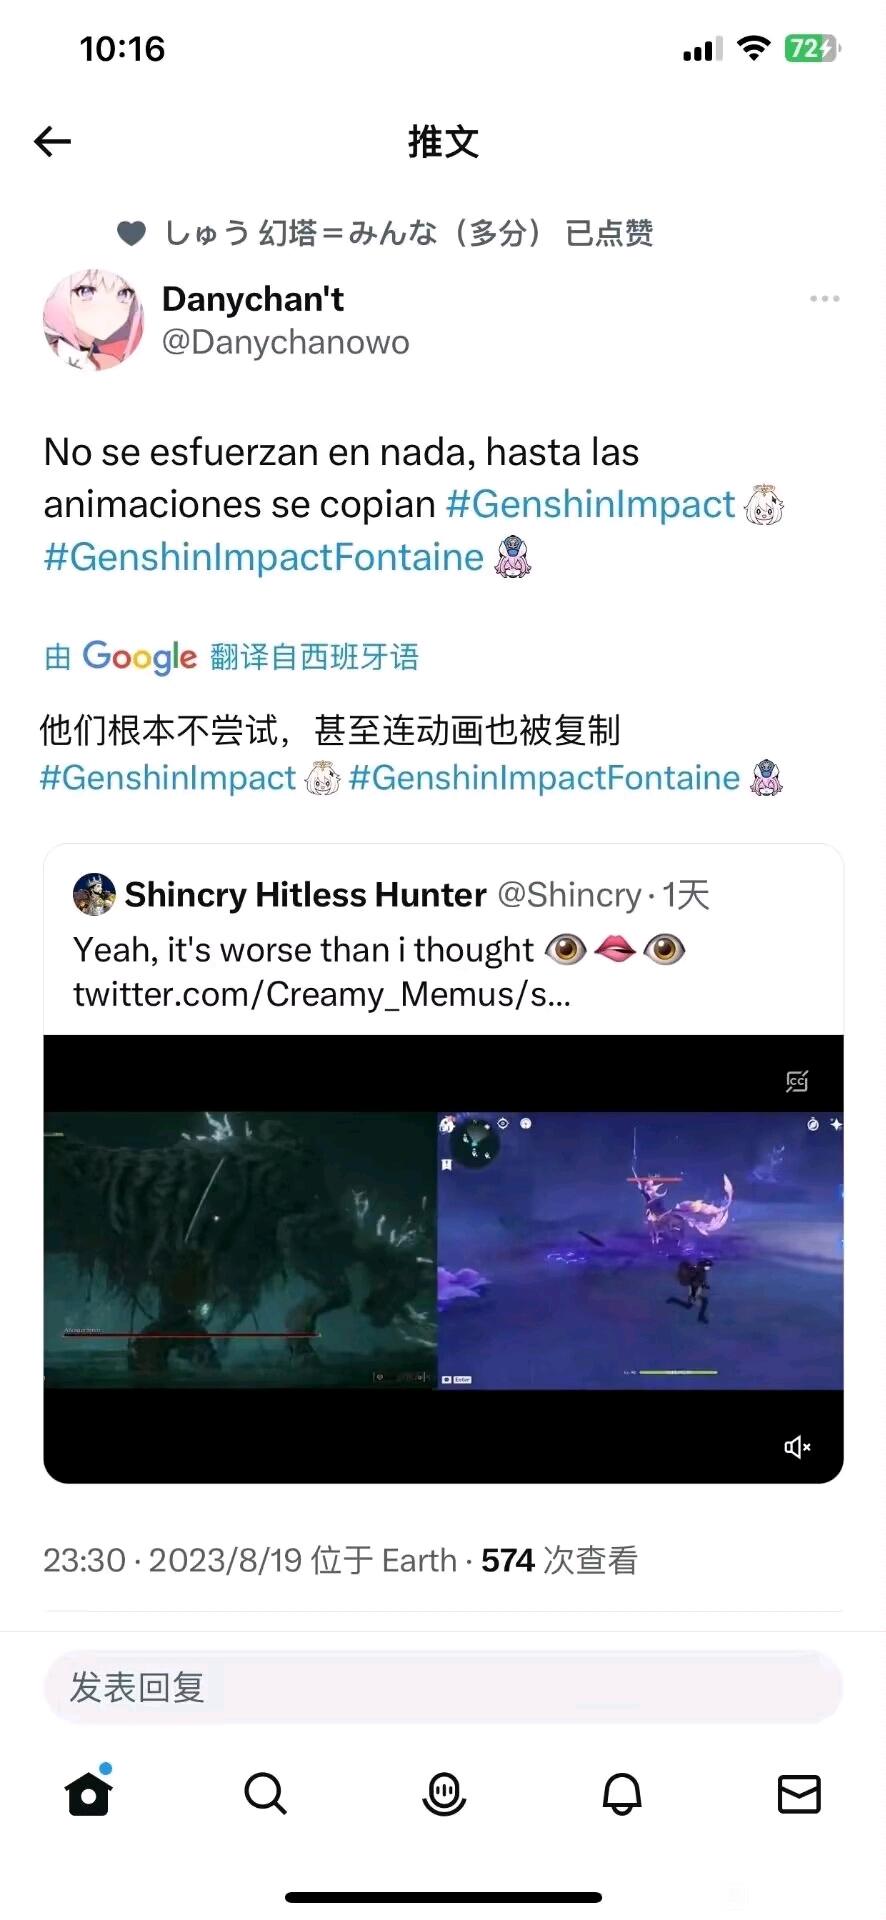Toggle captions on the embedded video

[796, 1080]
